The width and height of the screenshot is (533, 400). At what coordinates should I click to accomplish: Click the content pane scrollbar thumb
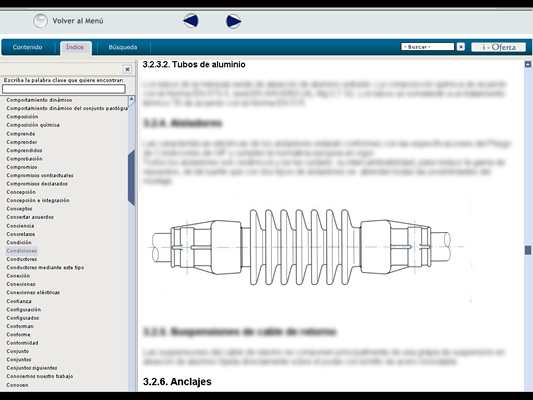tap(528, 250)
